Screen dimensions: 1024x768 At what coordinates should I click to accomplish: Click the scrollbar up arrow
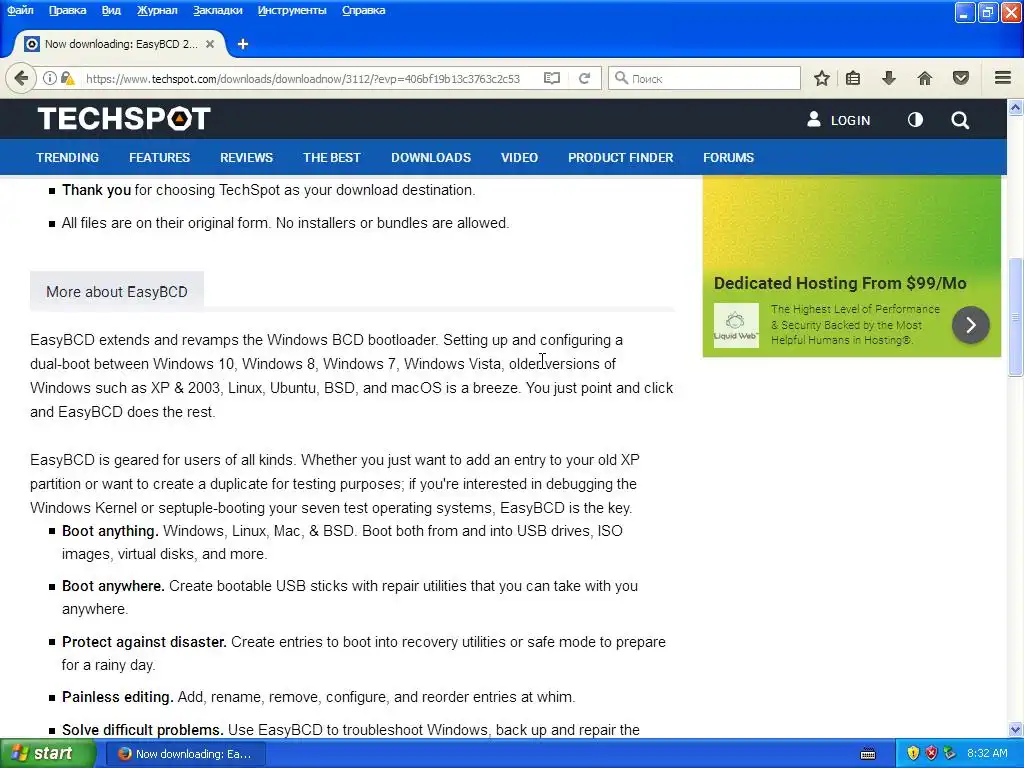(1016, 107)
